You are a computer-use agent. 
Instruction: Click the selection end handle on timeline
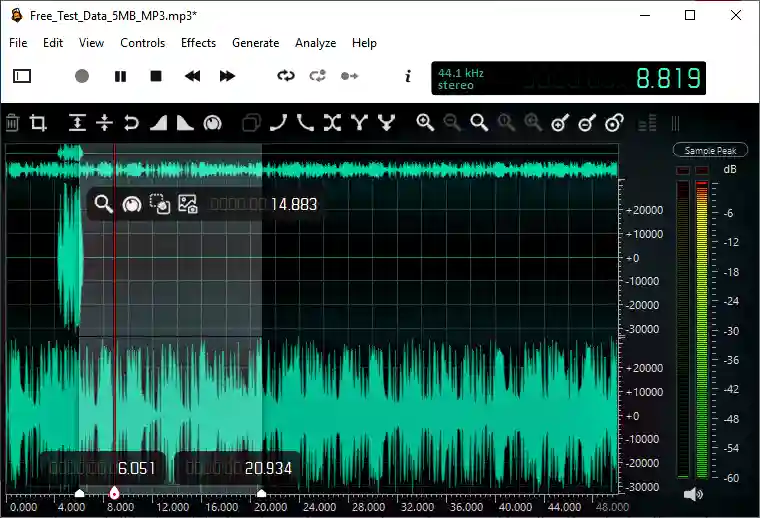(x=261, y=493)
